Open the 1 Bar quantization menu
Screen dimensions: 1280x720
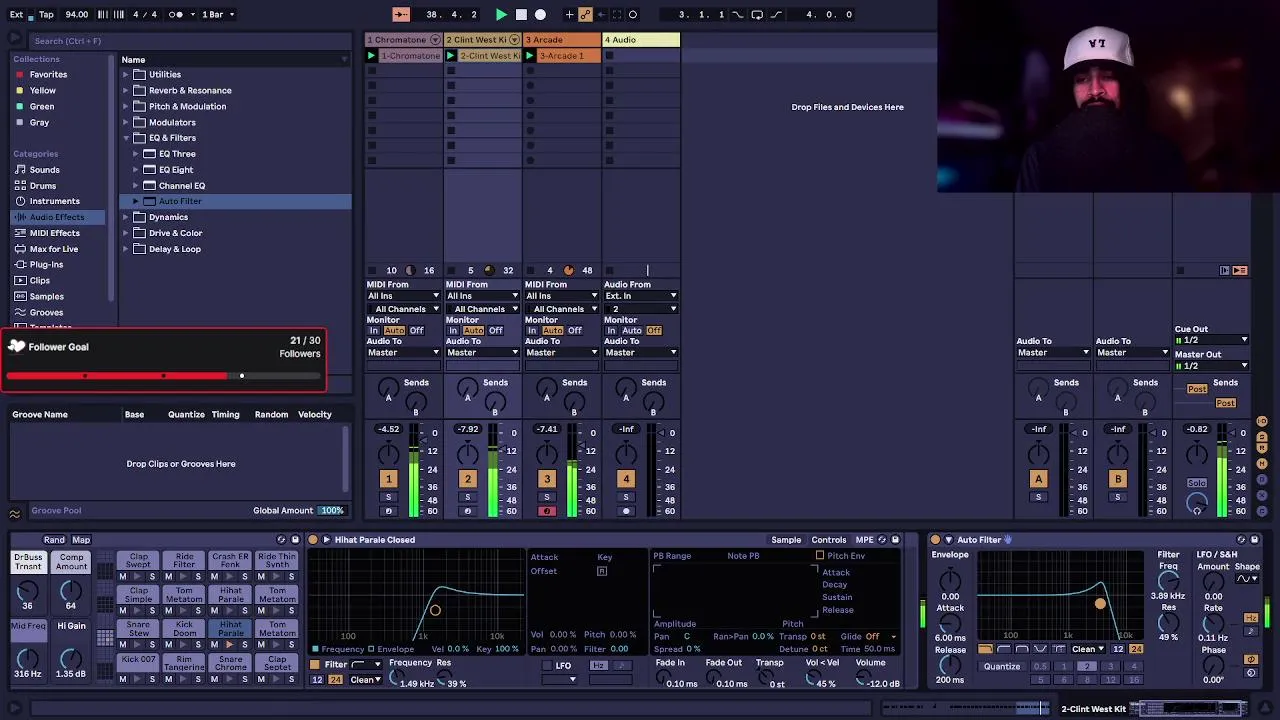[218, 14]
